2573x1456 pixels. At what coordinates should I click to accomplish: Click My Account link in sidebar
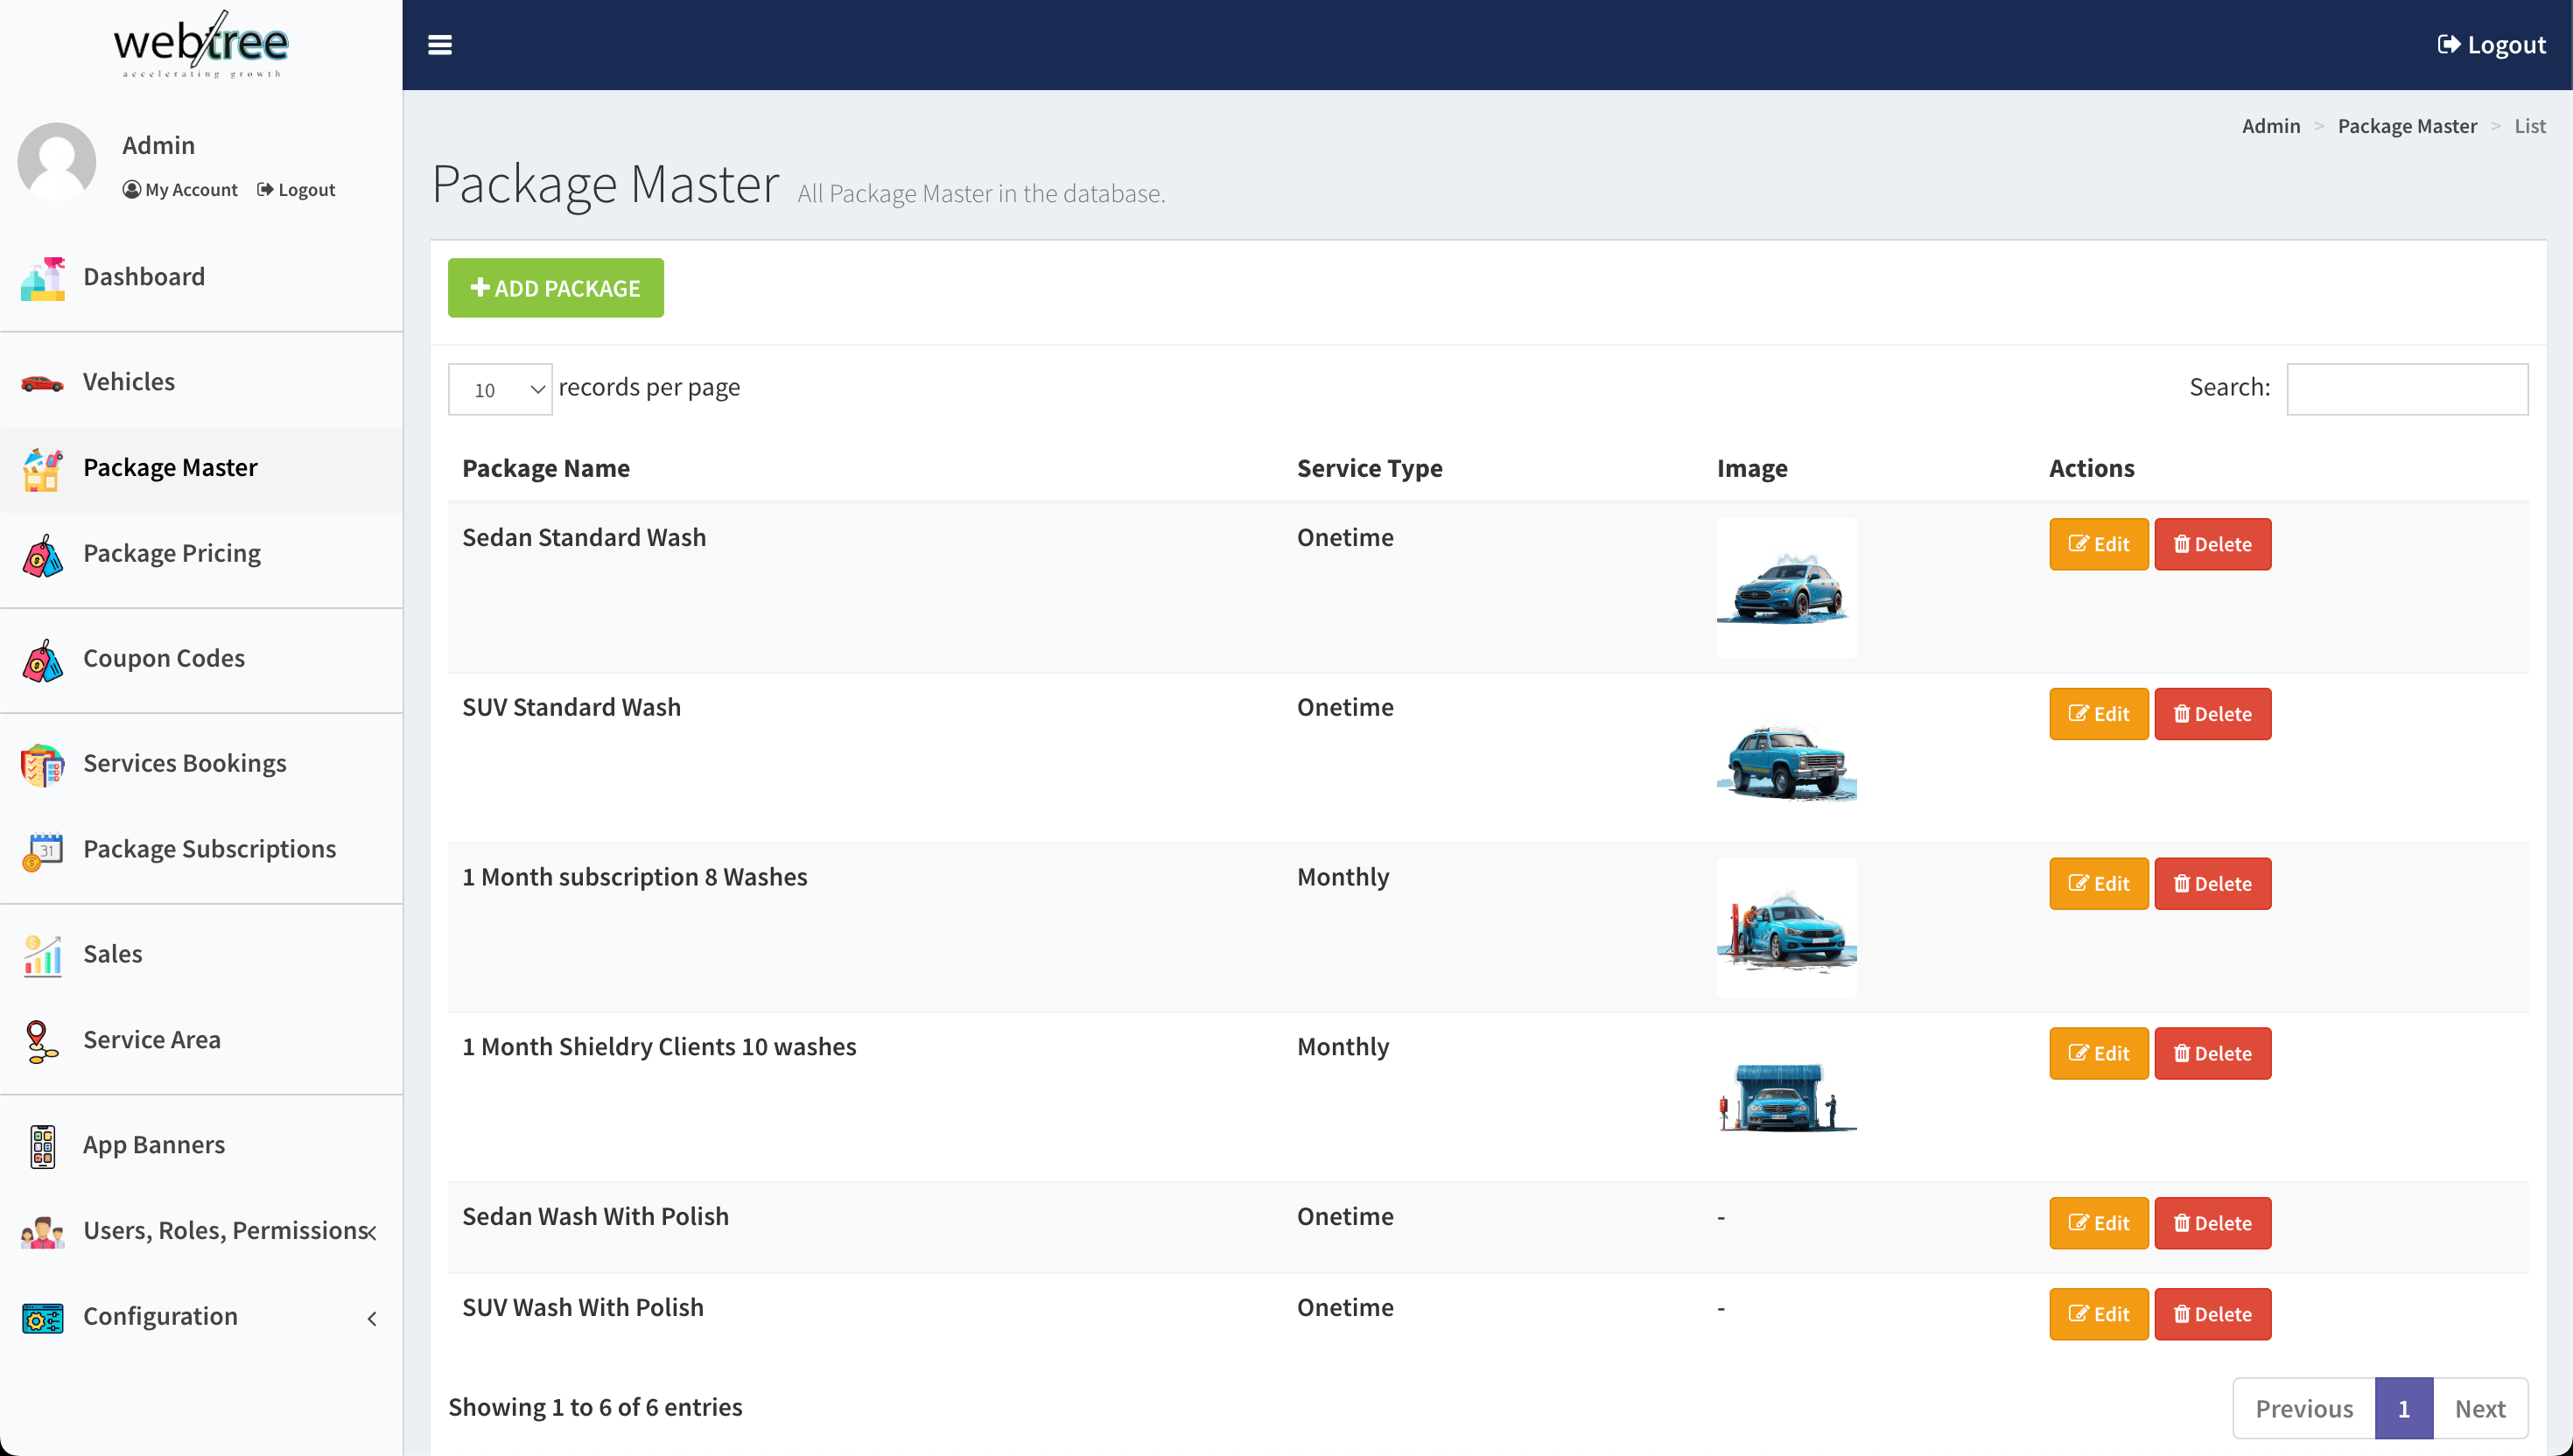[x=180, y=189]
